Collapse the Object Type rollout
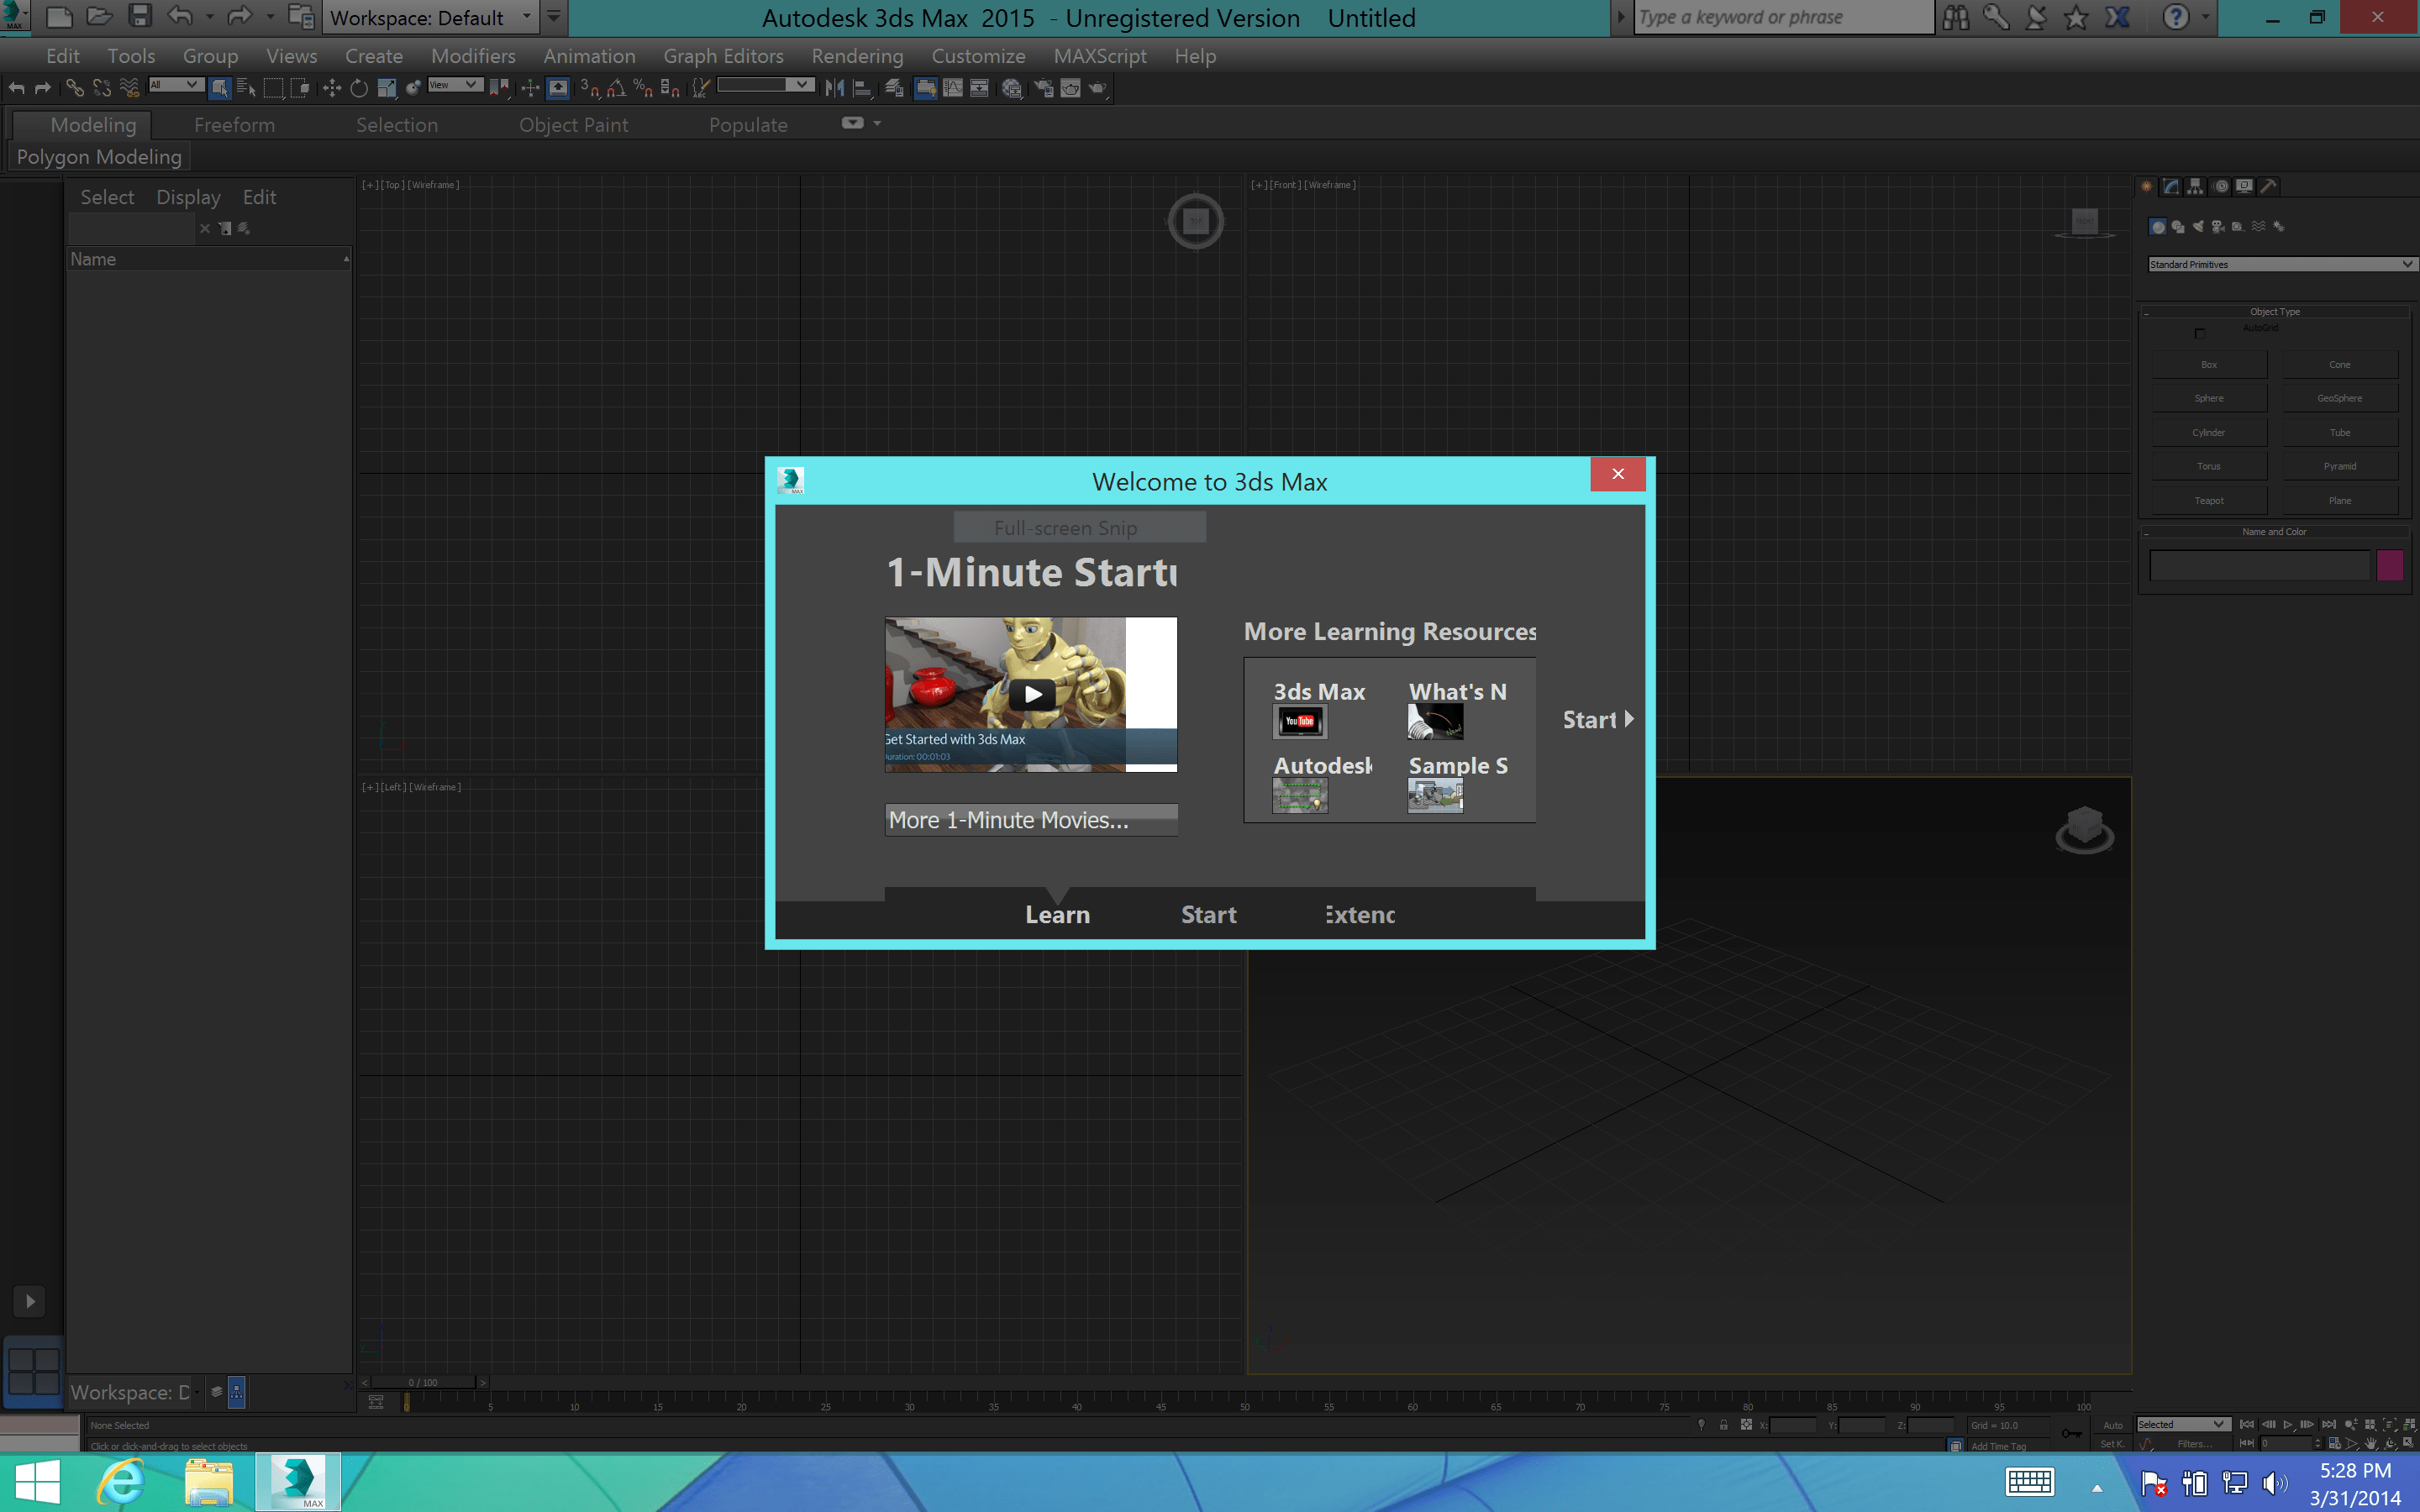This screenshot has width=2420, height=1512. click(2274, 312)
